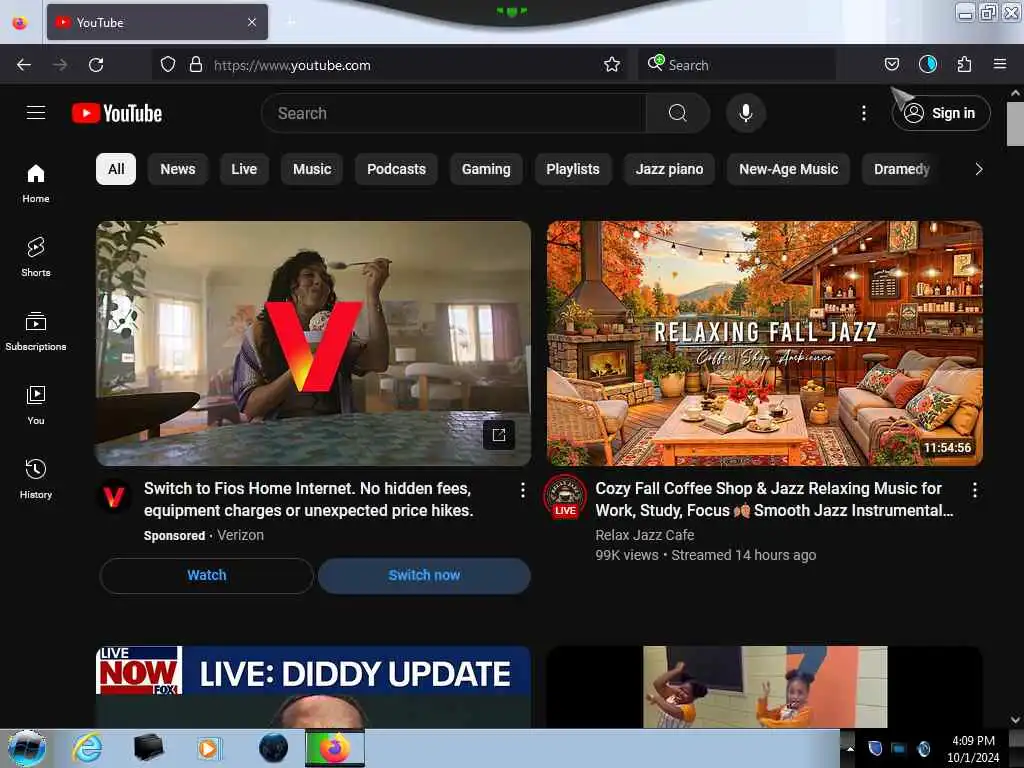Start voice search with microphone icon
Image resolution: width=1024 pixels, height=768 pixels.
746,113
